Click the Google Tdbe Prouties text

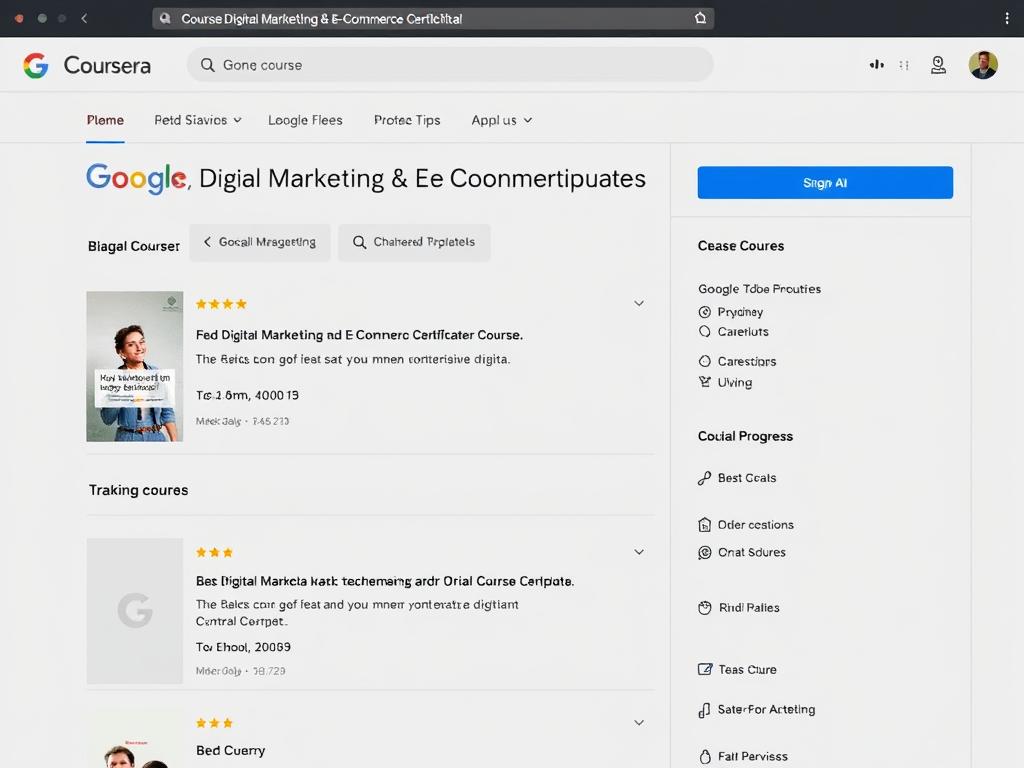click(x=760, y=289)
